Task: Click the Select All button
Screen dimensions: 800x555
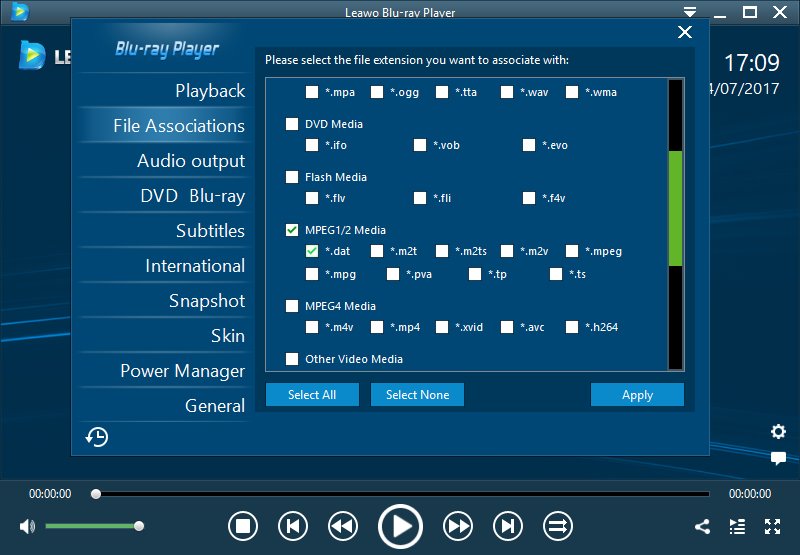Action: pos(312,394)
